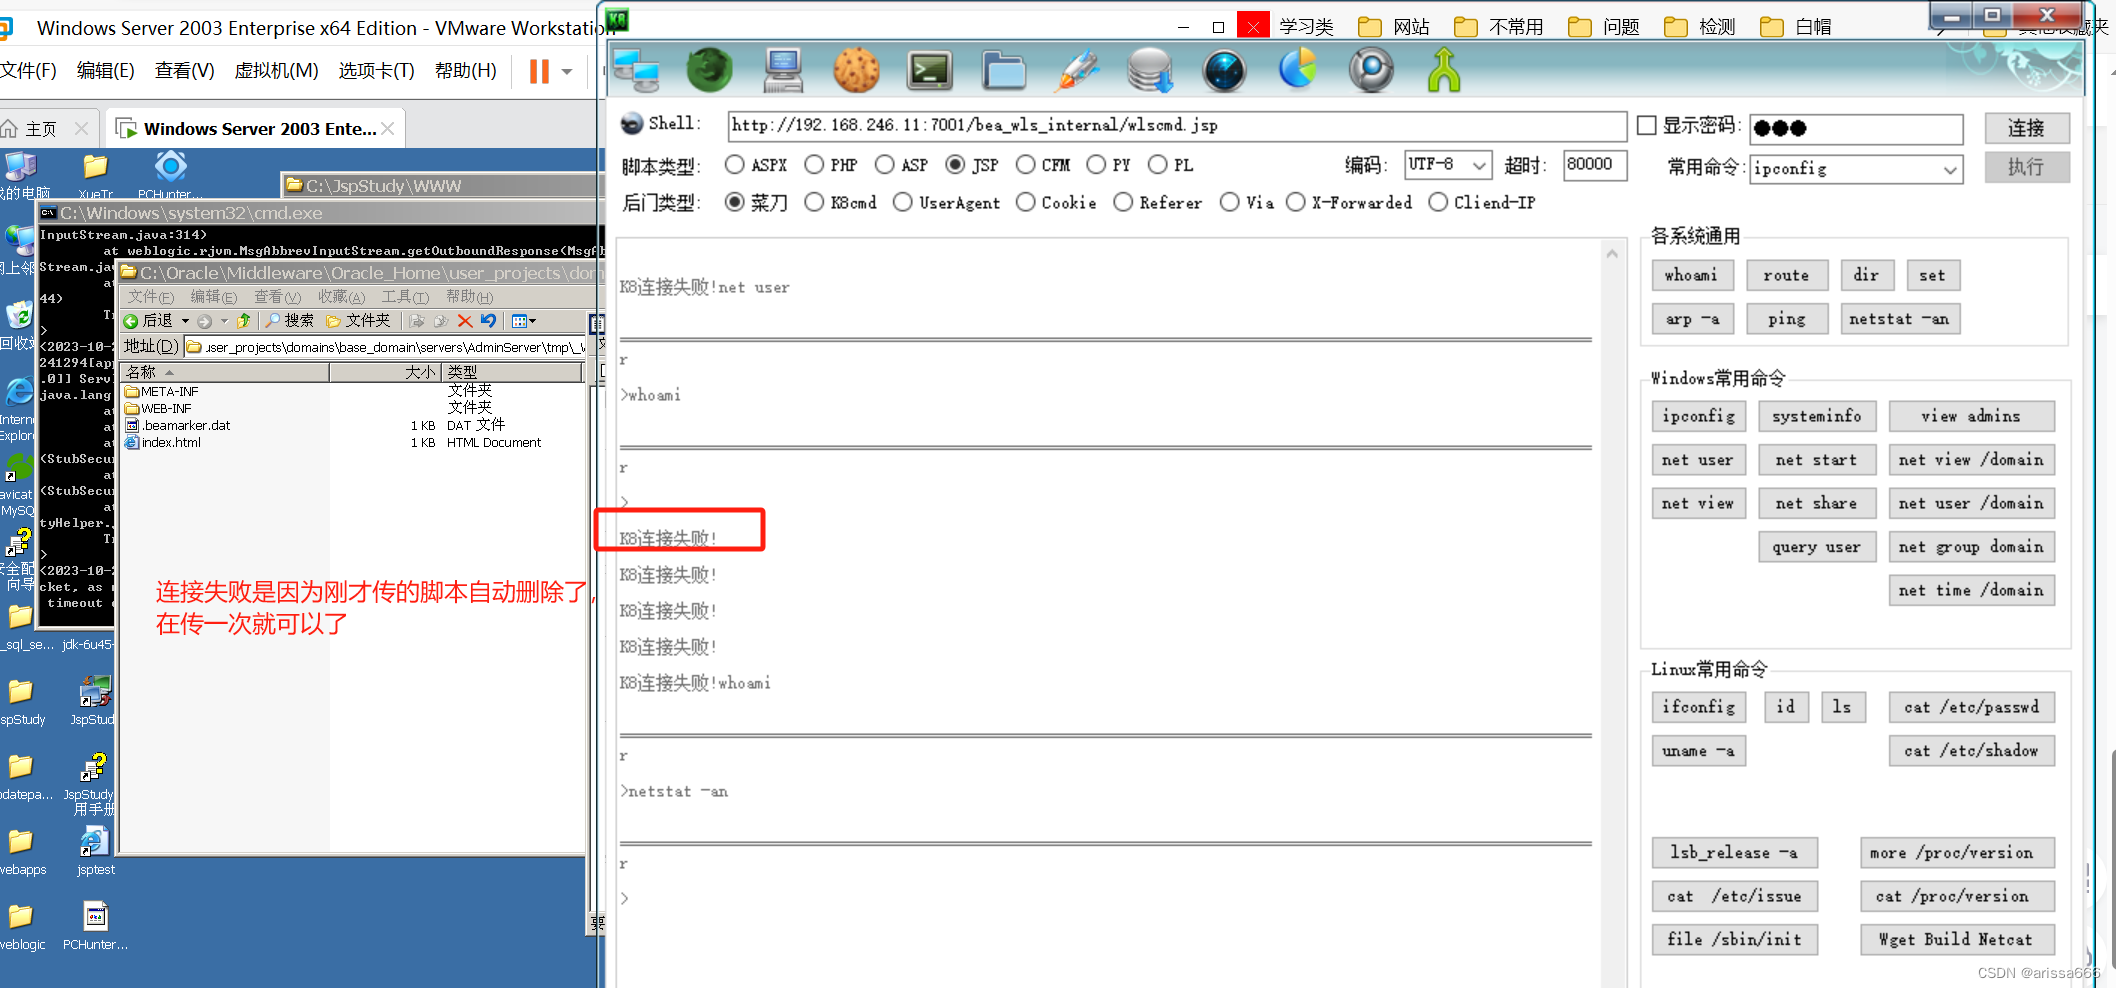Select the ASPX script type radio
This screenshot has width=2116, height=988.
735,165
